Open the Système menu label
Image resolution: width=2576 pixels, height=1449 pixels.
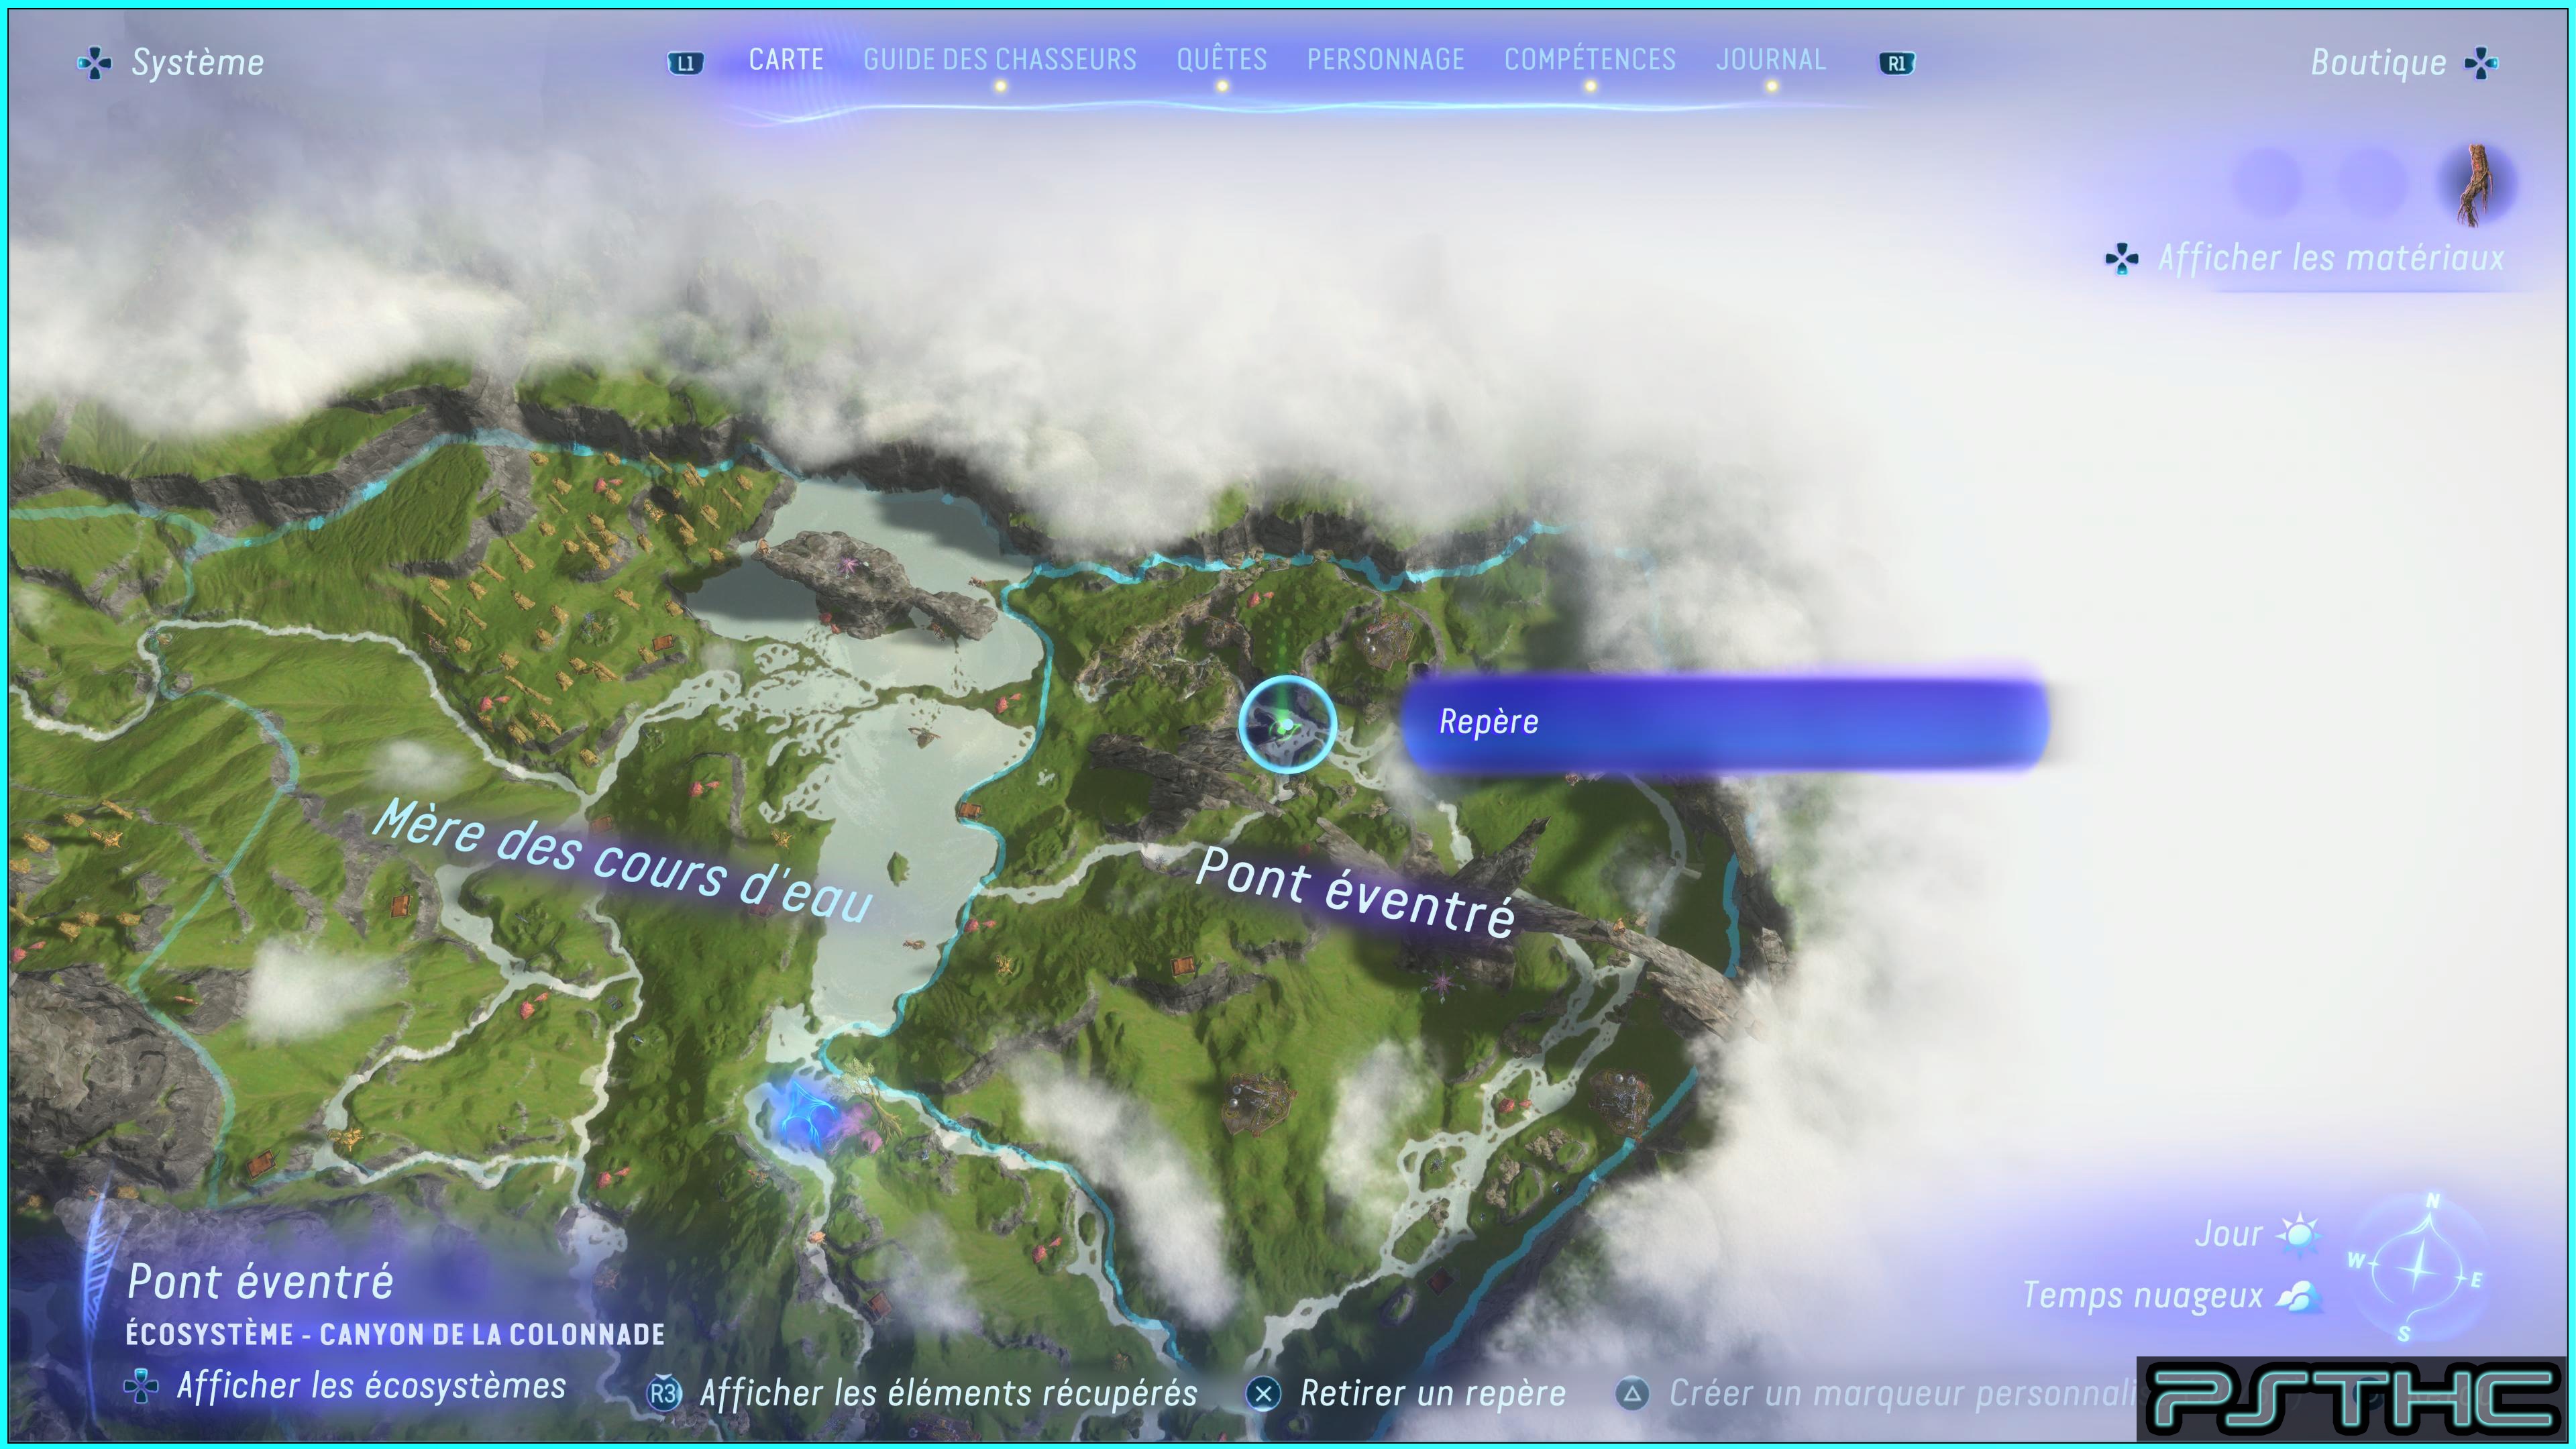point(198,63)
